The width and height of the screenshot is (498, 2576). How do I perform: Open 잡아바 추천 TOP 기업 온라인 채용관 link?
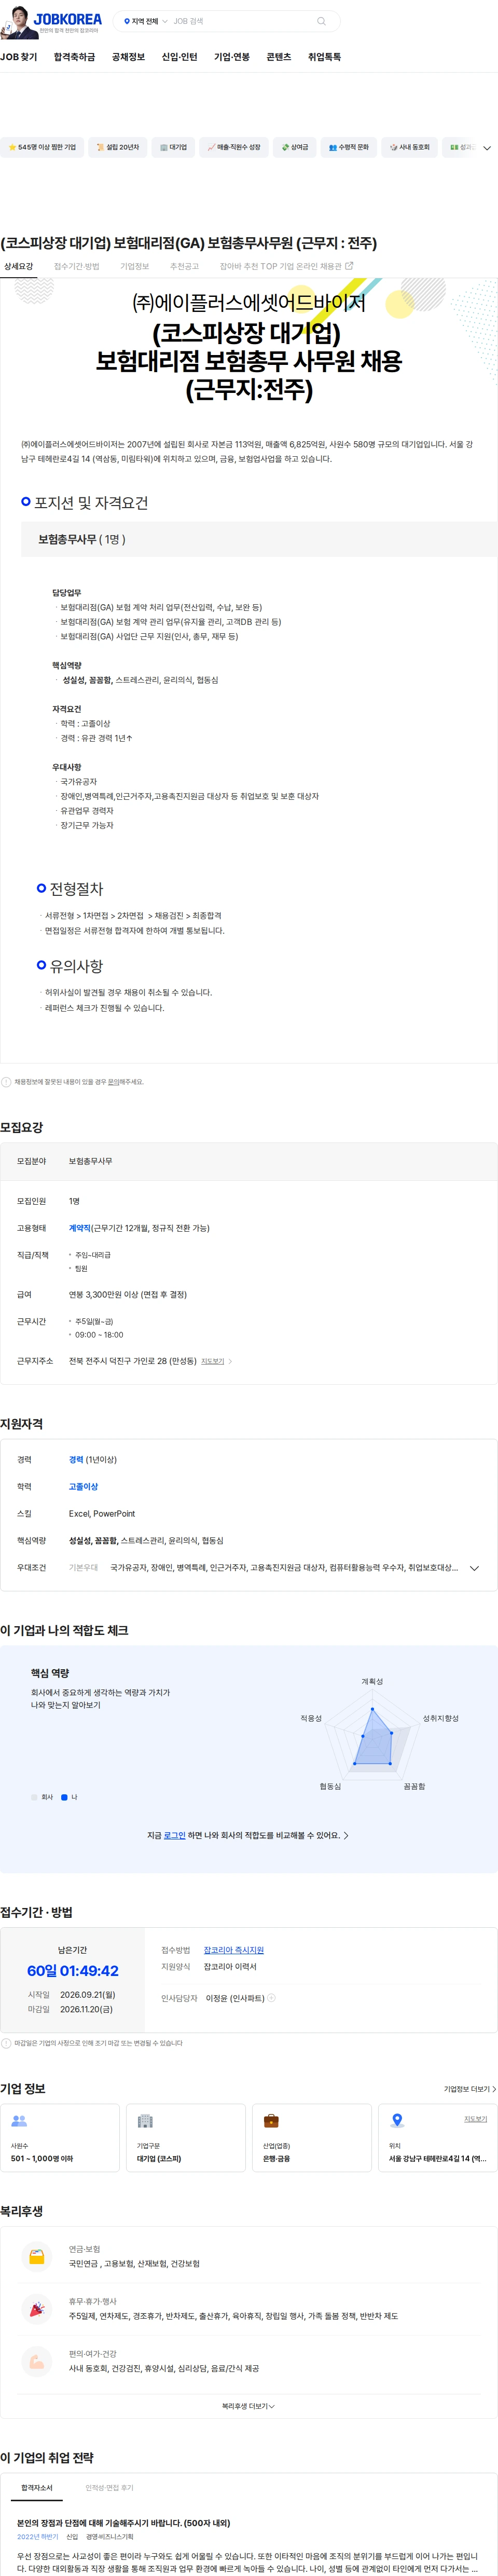pos(286,267)
